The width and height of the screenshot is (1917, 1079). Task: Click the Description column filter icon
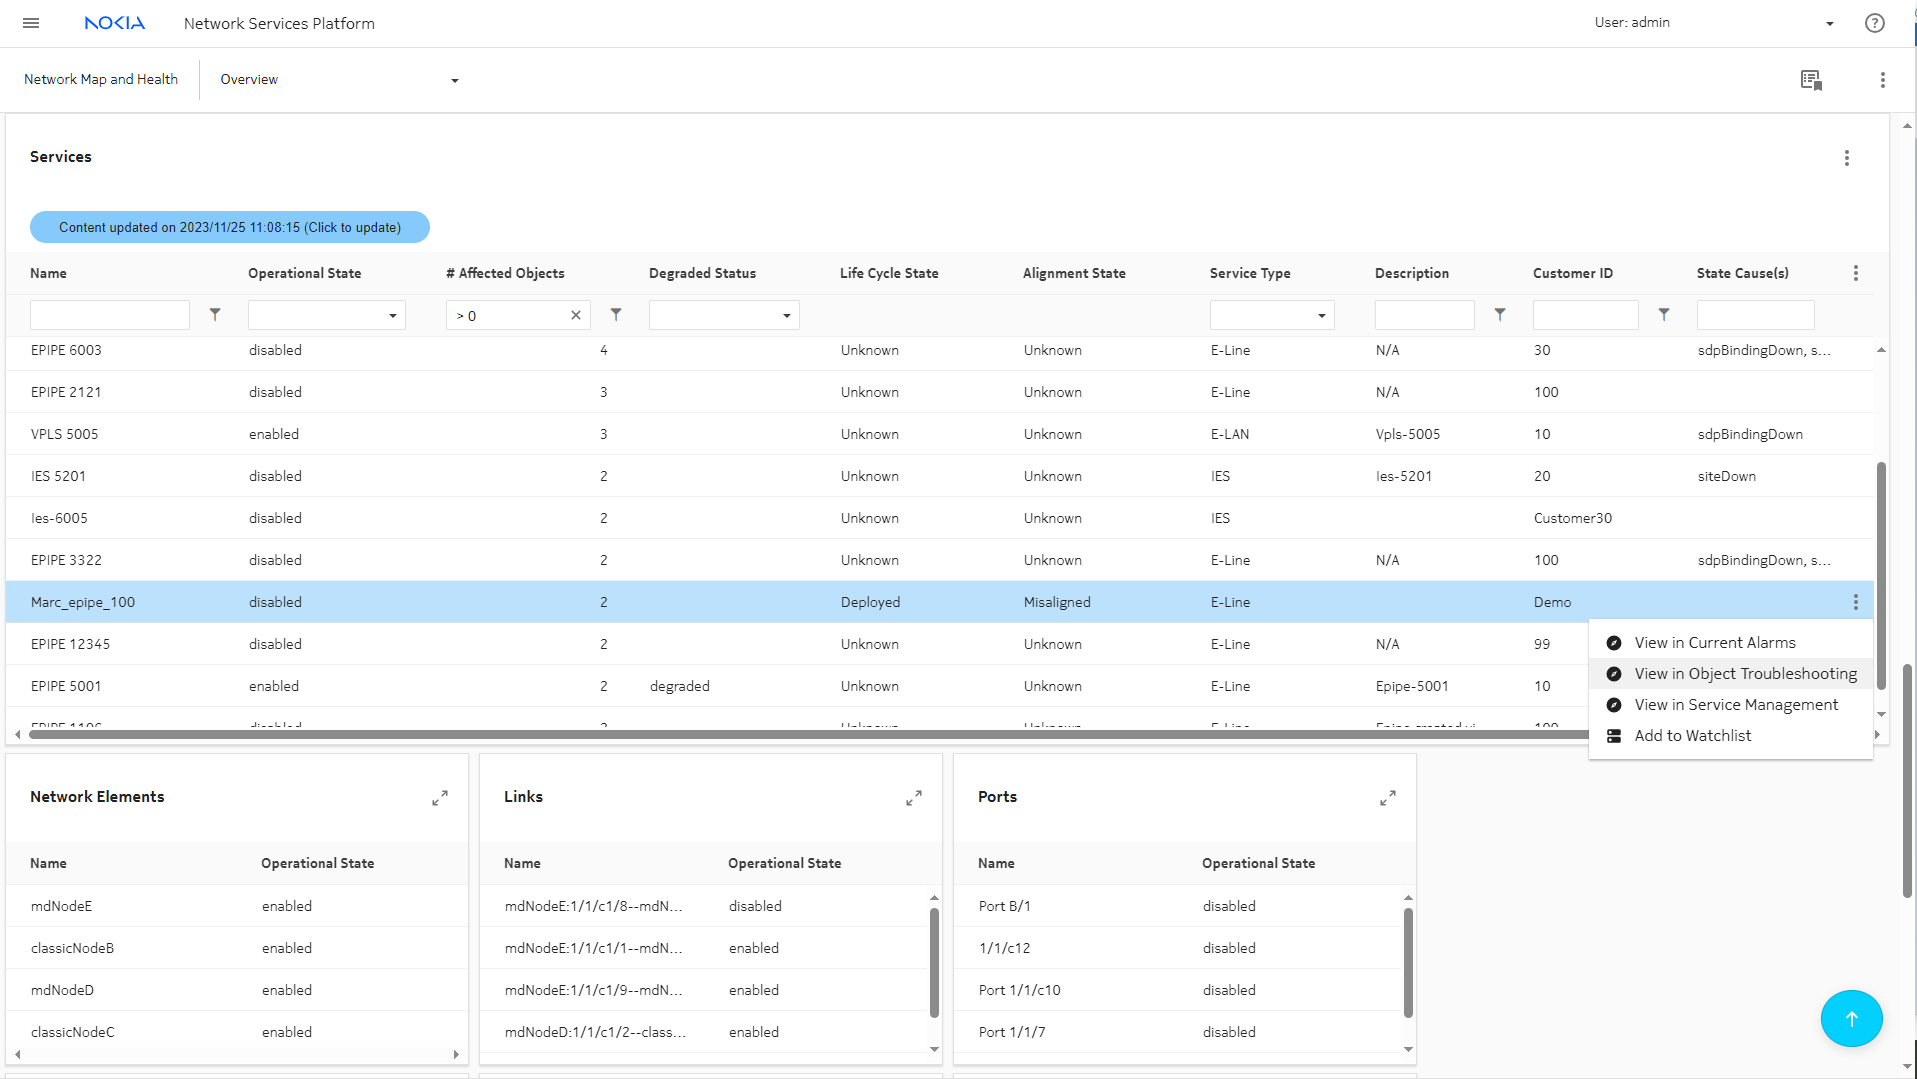click(x=1499, y=315)
